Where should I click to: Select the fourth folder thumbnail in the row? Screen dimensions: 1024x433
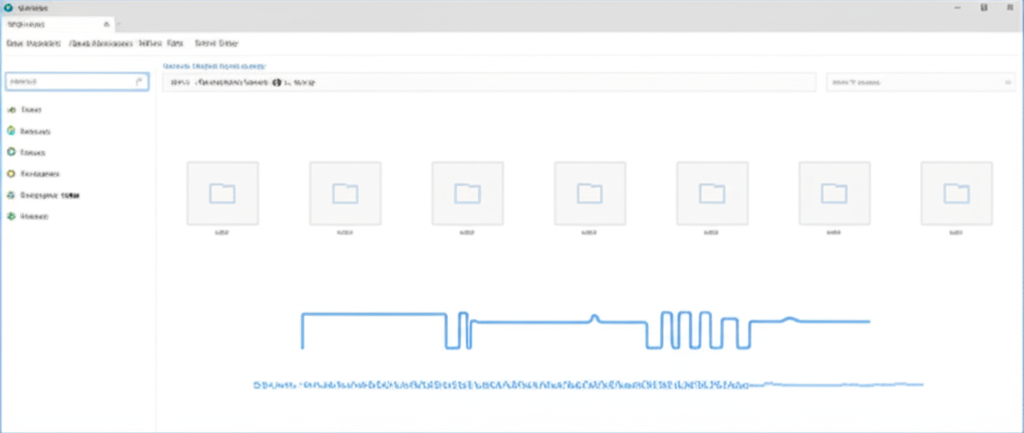pyautogui.click(x=590, y=193)
